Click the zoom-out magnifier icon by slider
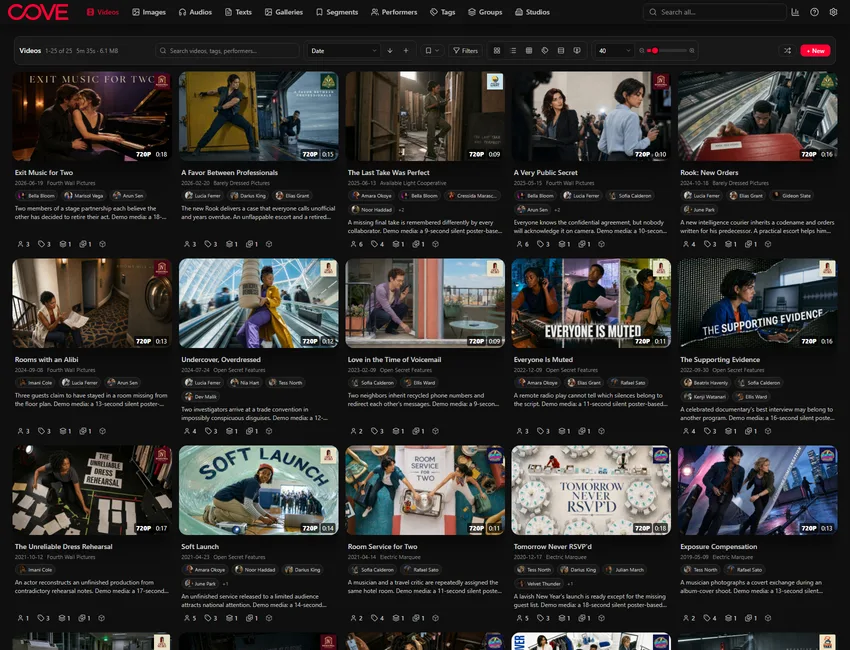Viewport: 850px width, 650px height. point(642,50)
